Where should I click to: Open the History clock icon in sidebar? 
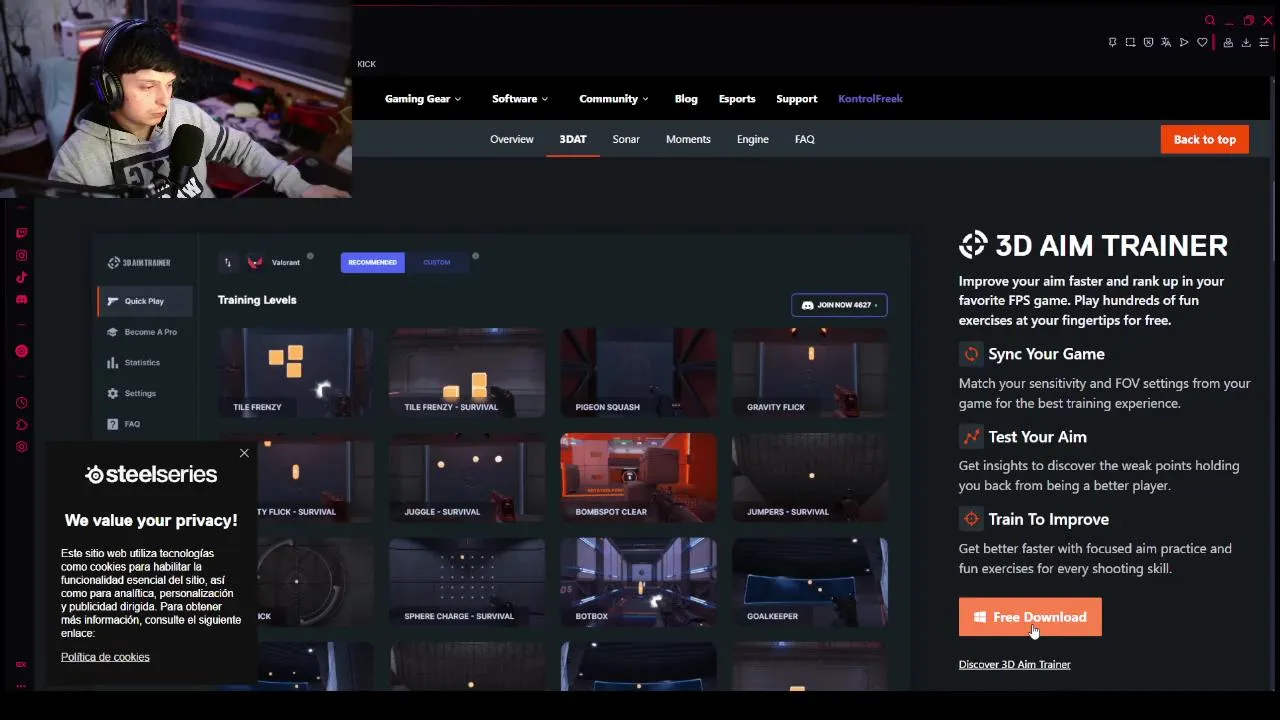tap(21, 403)
